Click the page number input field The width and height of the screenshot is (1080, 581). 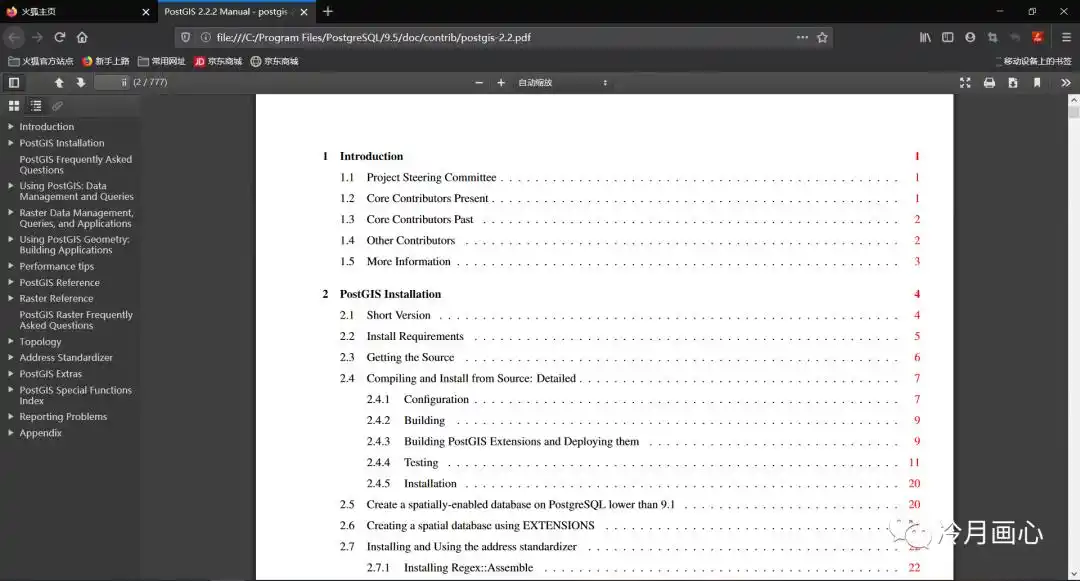[x=112, y=83]
